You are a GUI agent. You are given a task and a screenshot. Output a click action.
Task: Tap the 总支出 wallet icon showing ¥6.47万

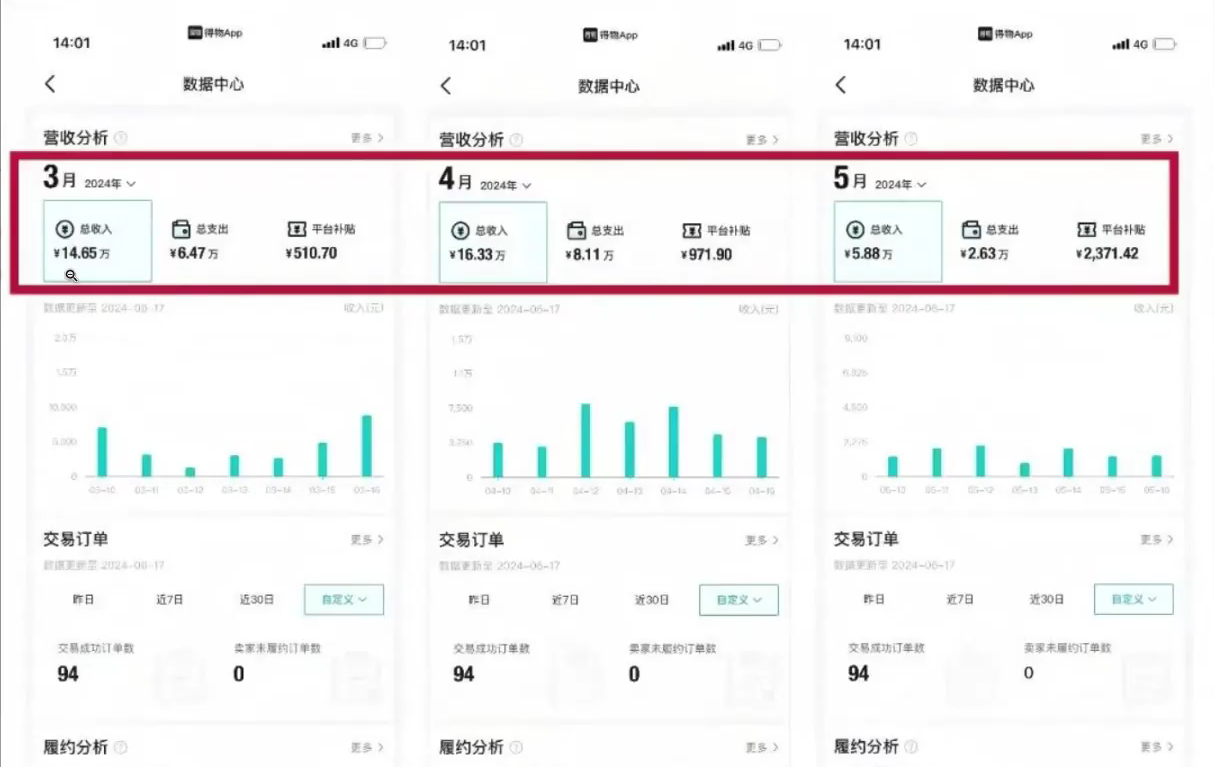(x=181, y=229)
